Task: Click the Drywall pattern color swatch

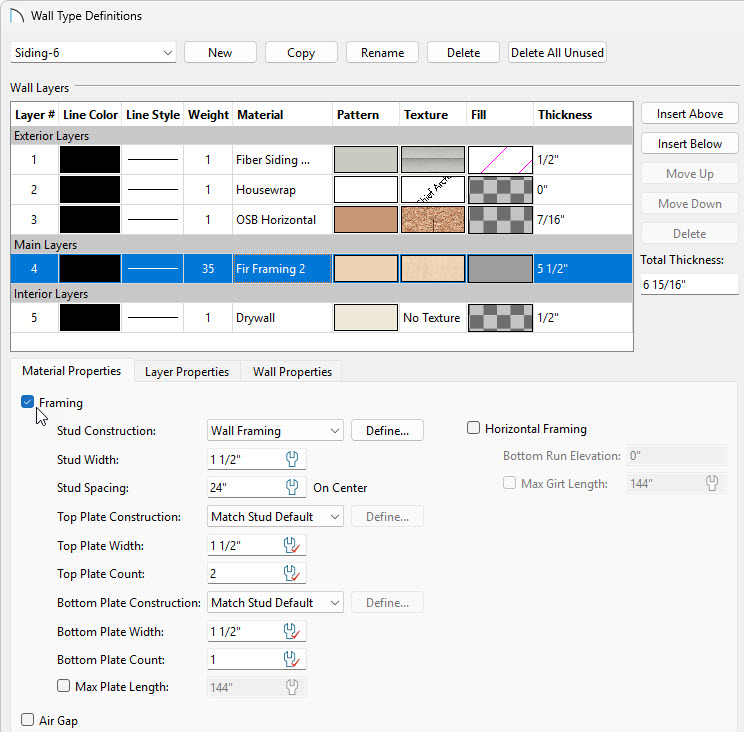Action: (366, 317)
